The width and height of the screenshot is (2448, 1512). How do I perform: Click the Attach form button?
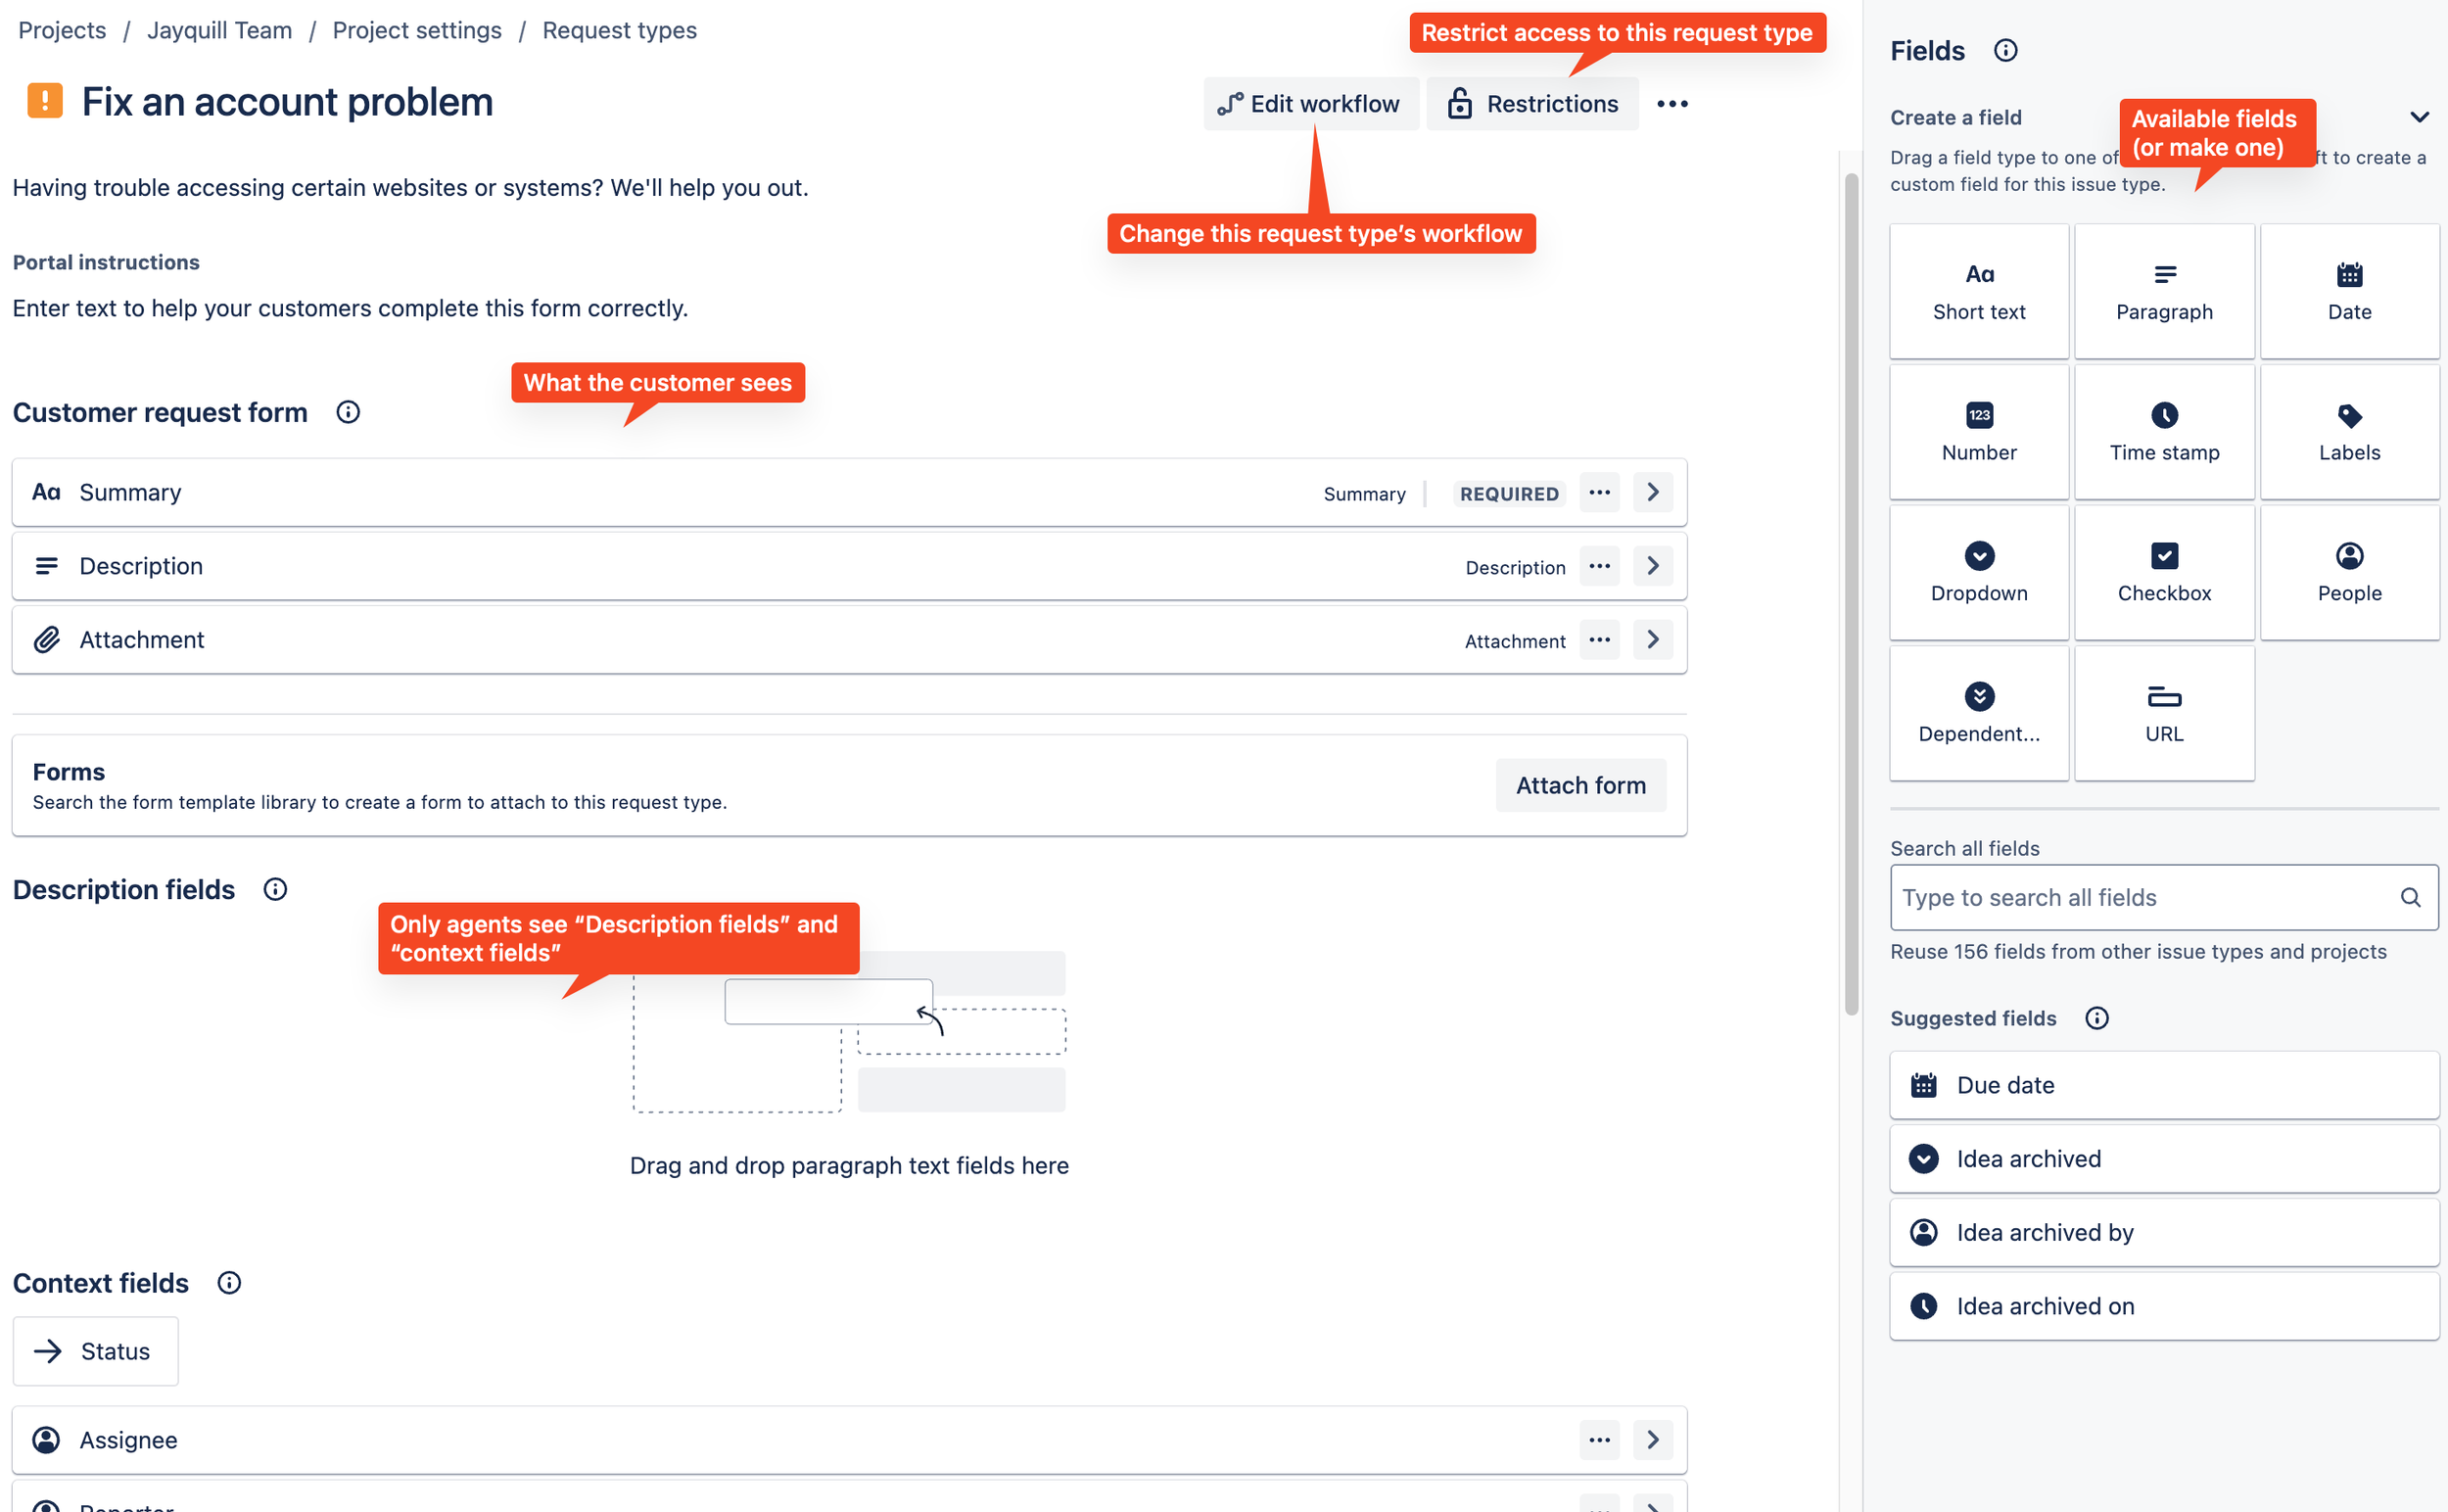tap(1580, 785)
